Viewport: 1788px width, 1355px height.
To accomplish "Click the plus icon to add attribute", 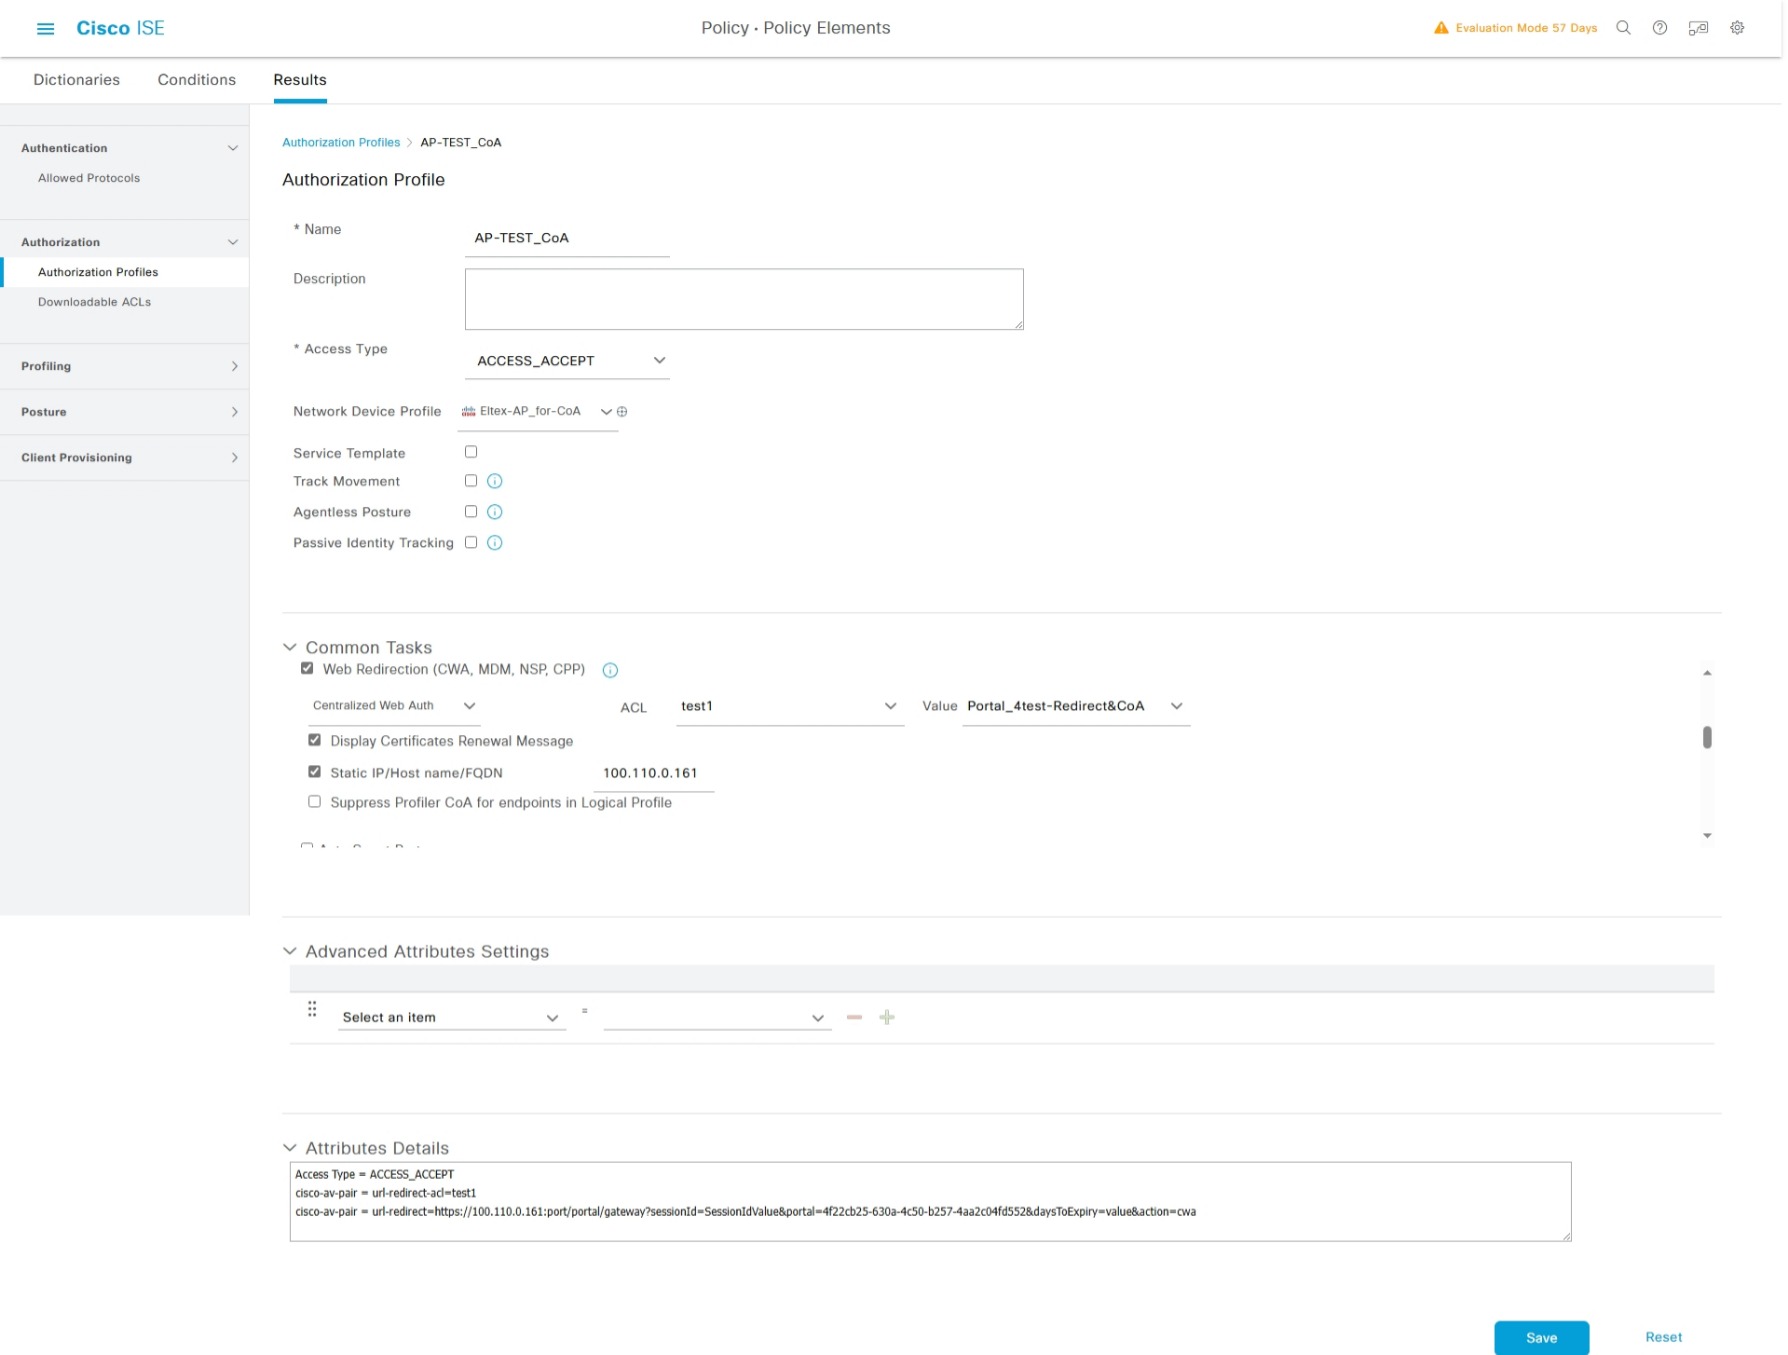I will tap(887, 1017).
